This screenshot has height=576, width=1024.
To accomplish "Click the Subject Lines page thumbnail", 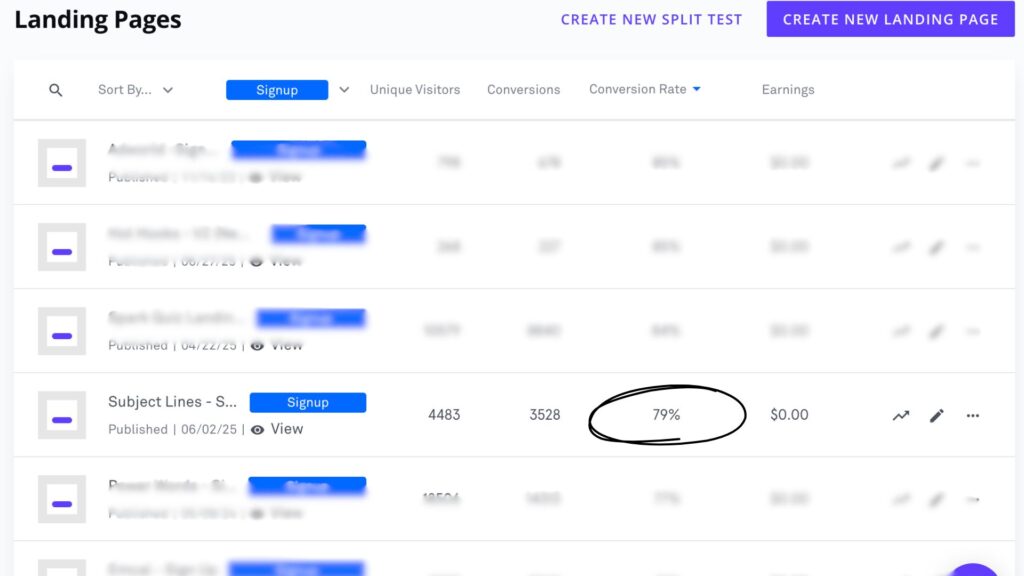I will pos(62,415).
